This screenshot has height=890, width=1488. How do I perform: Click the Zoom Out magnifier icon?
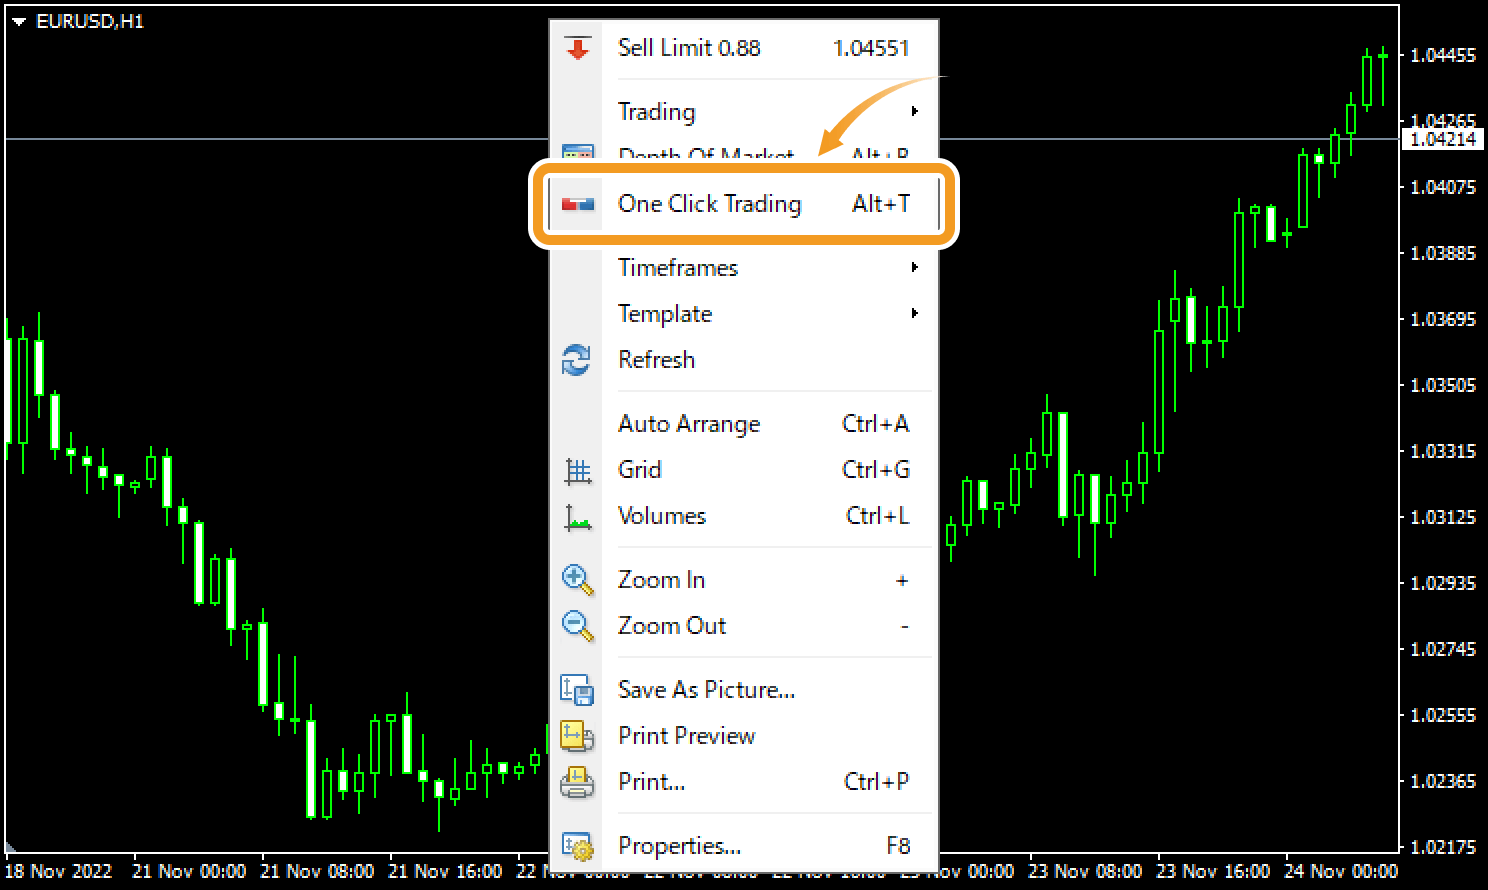pos(578,625)
